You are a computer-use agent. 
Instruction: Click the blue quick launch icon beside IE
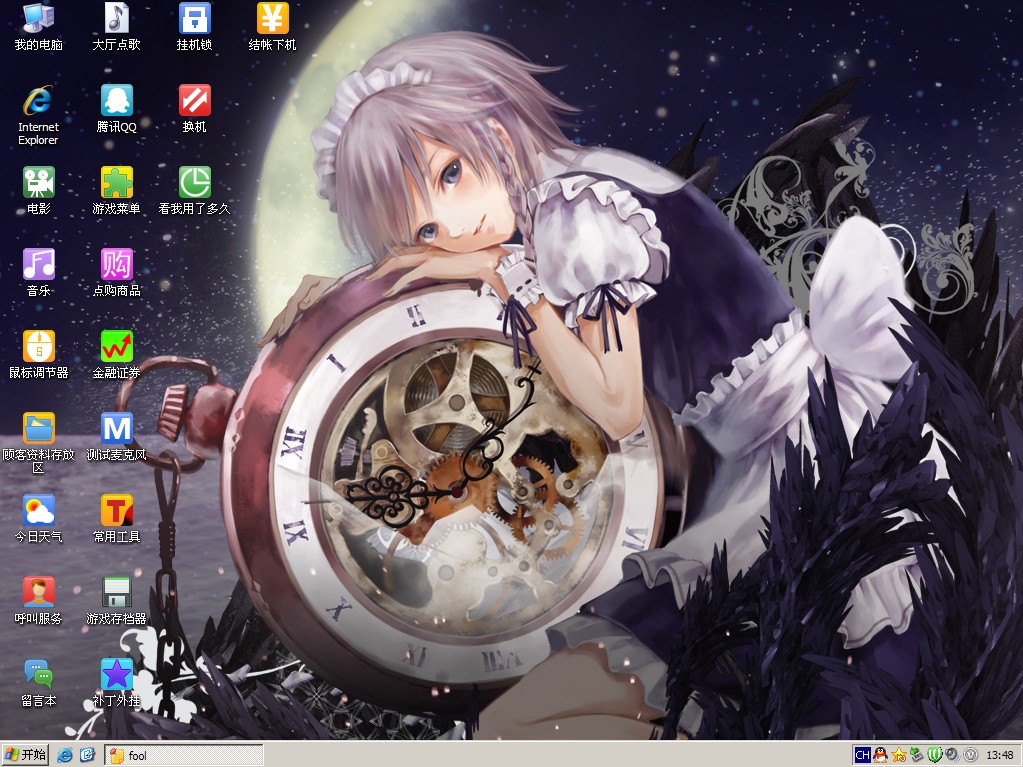coord(87,755)
